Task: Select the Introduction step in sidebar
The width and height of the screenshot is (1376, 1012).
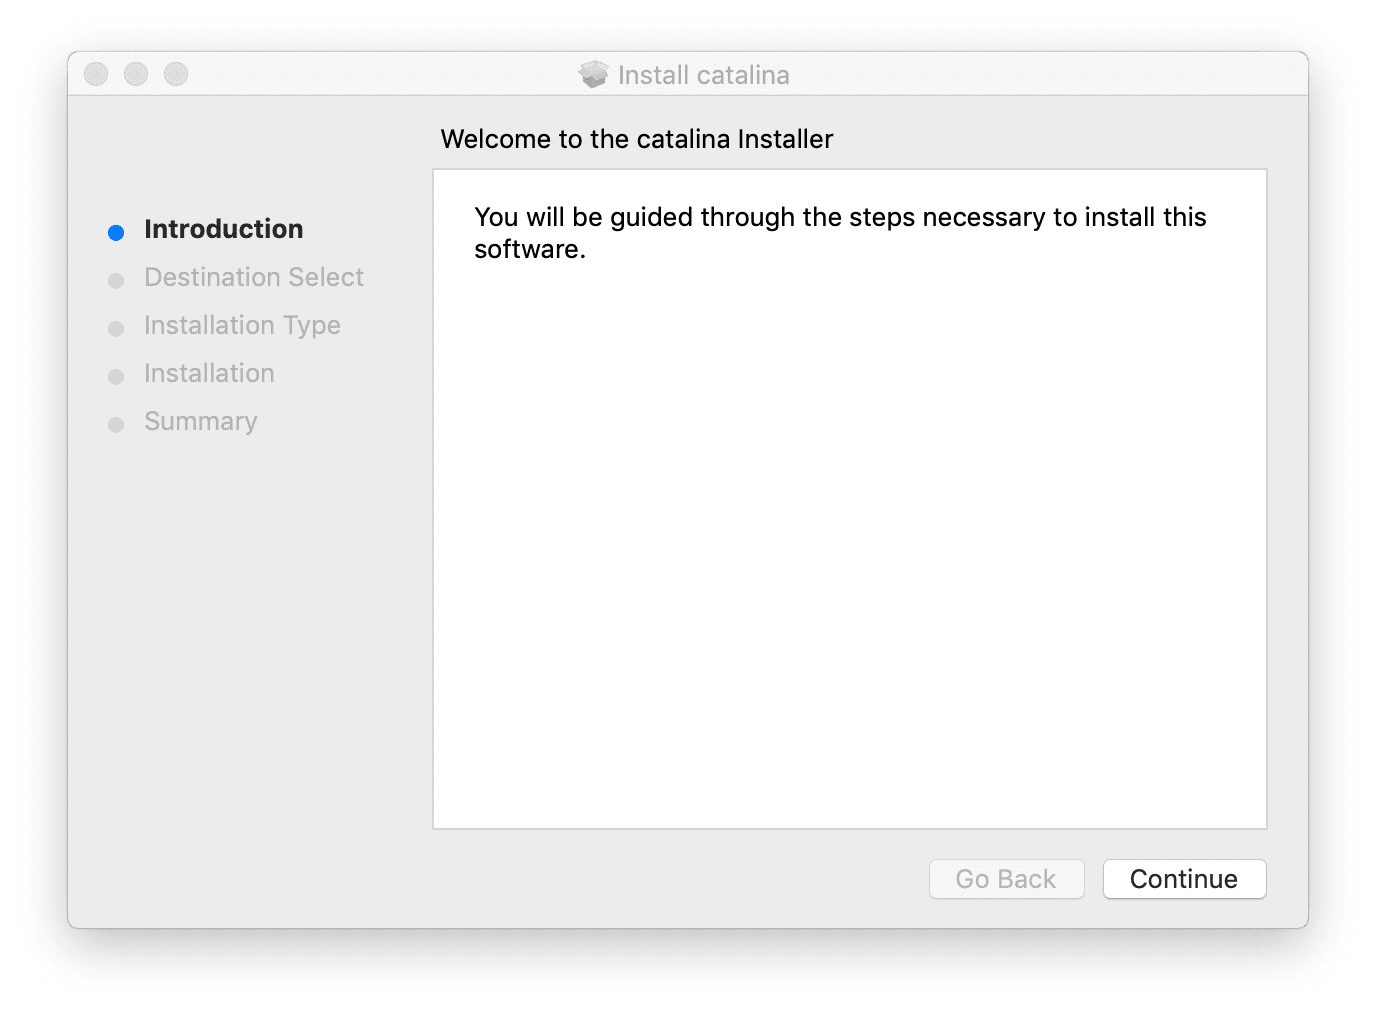Action: pyautogui.click(x=223, y=229)
